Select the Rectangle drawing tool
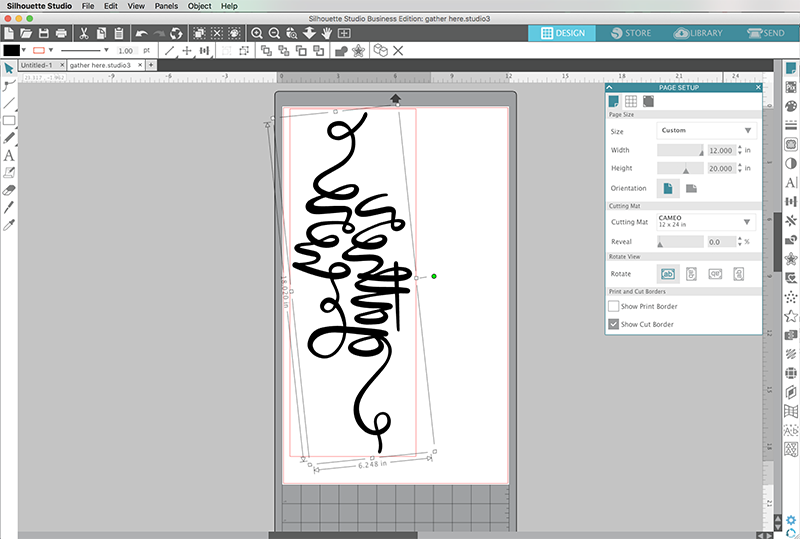The height and width of the screenshot is (539, 800). point(9,120)
